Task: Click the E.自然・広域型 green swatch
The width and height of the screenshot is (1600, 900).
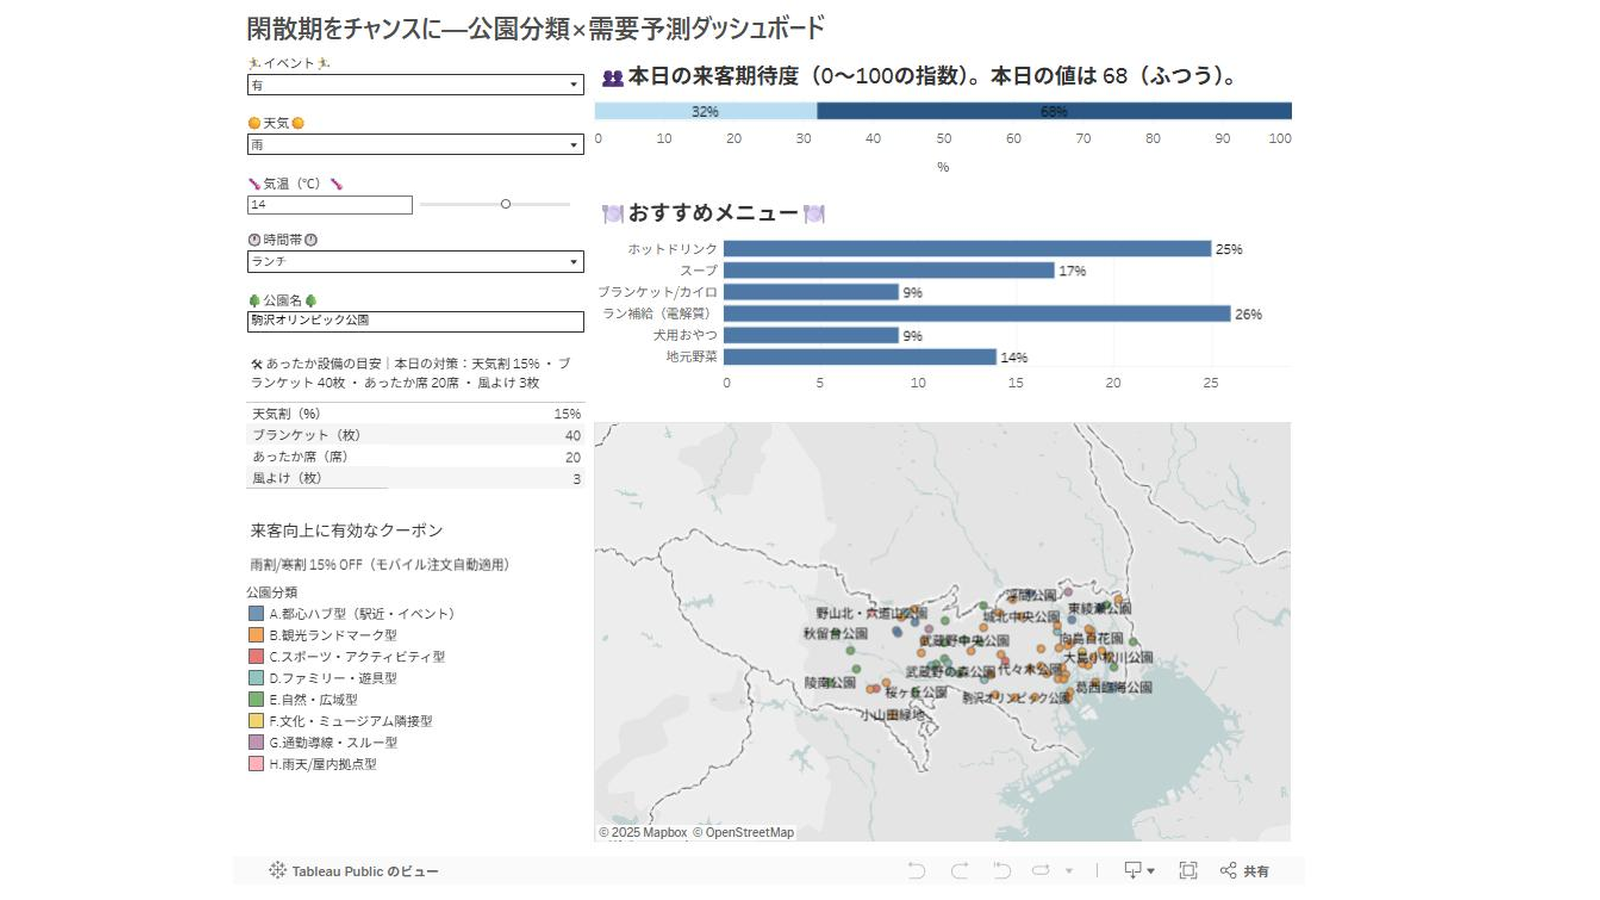Action: [x=256, y=699]
